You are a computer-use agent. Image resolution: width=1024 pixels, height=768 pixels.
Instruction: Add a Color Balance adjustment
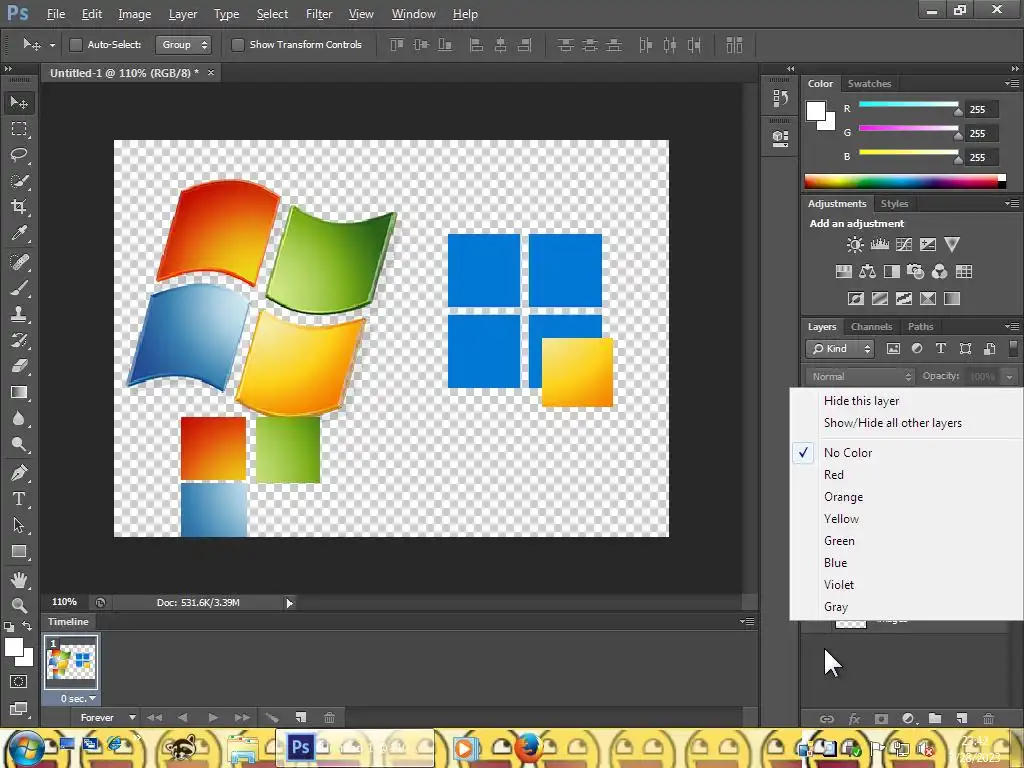[x=867, y=272]
